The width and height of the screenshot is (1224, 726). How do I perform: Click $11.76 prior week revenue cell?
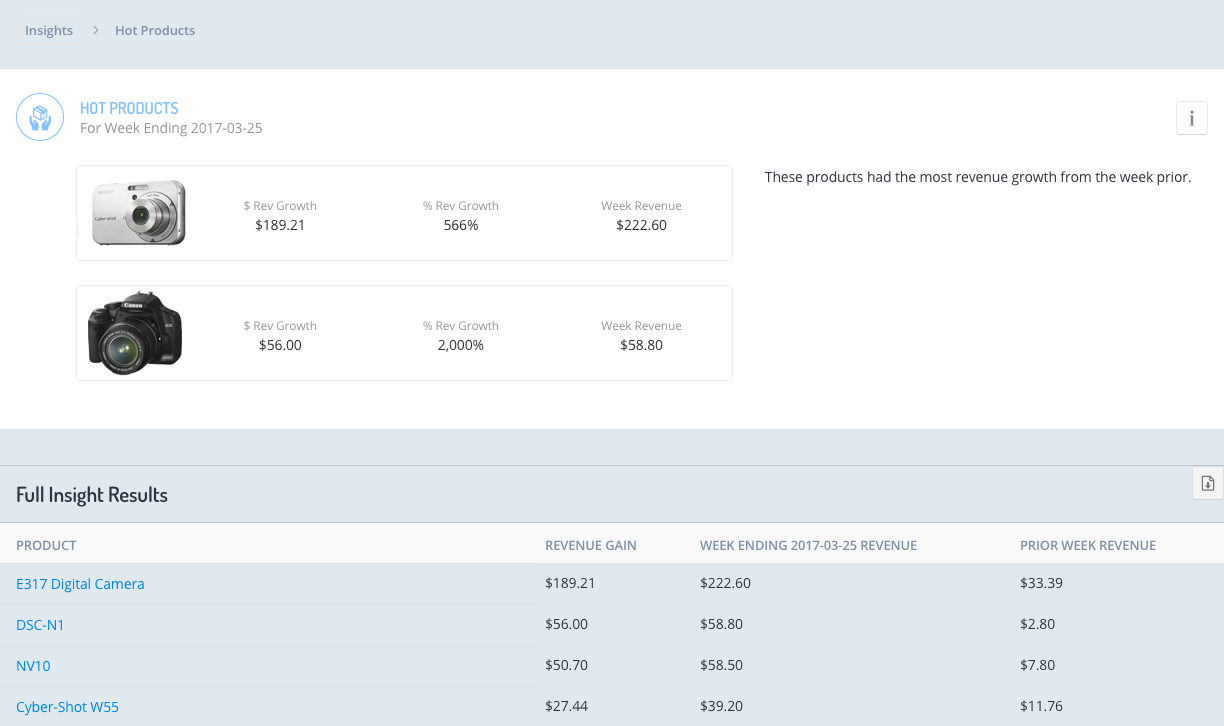[x=1041, y=706]
